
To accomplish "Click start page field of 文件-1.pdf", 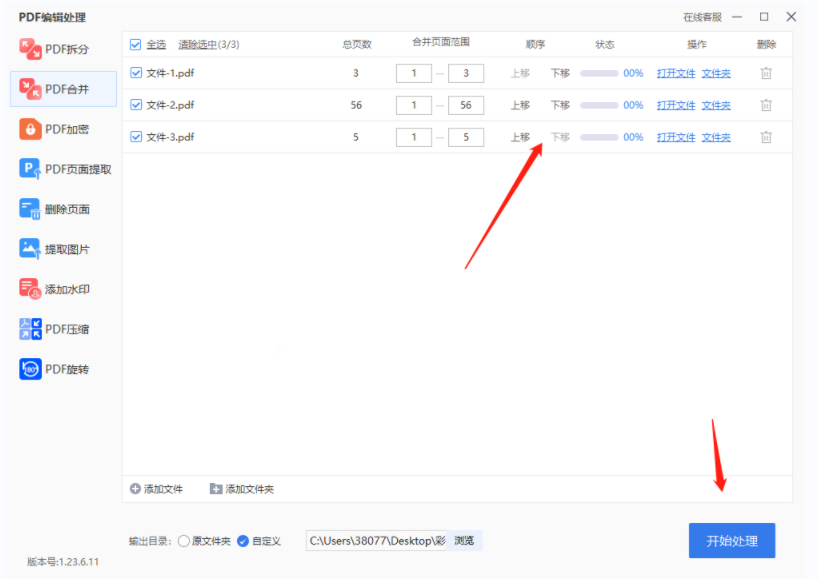I will [x=414, y=73].
